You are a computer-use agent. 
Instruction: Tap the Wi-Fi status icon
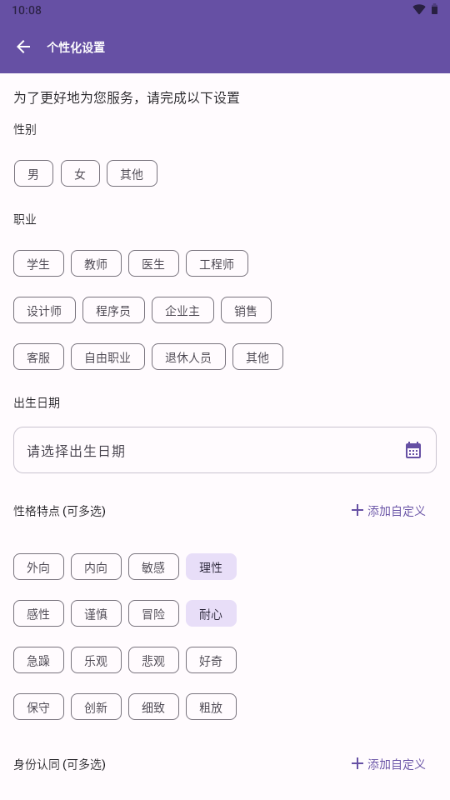click(x=419, y=10)
